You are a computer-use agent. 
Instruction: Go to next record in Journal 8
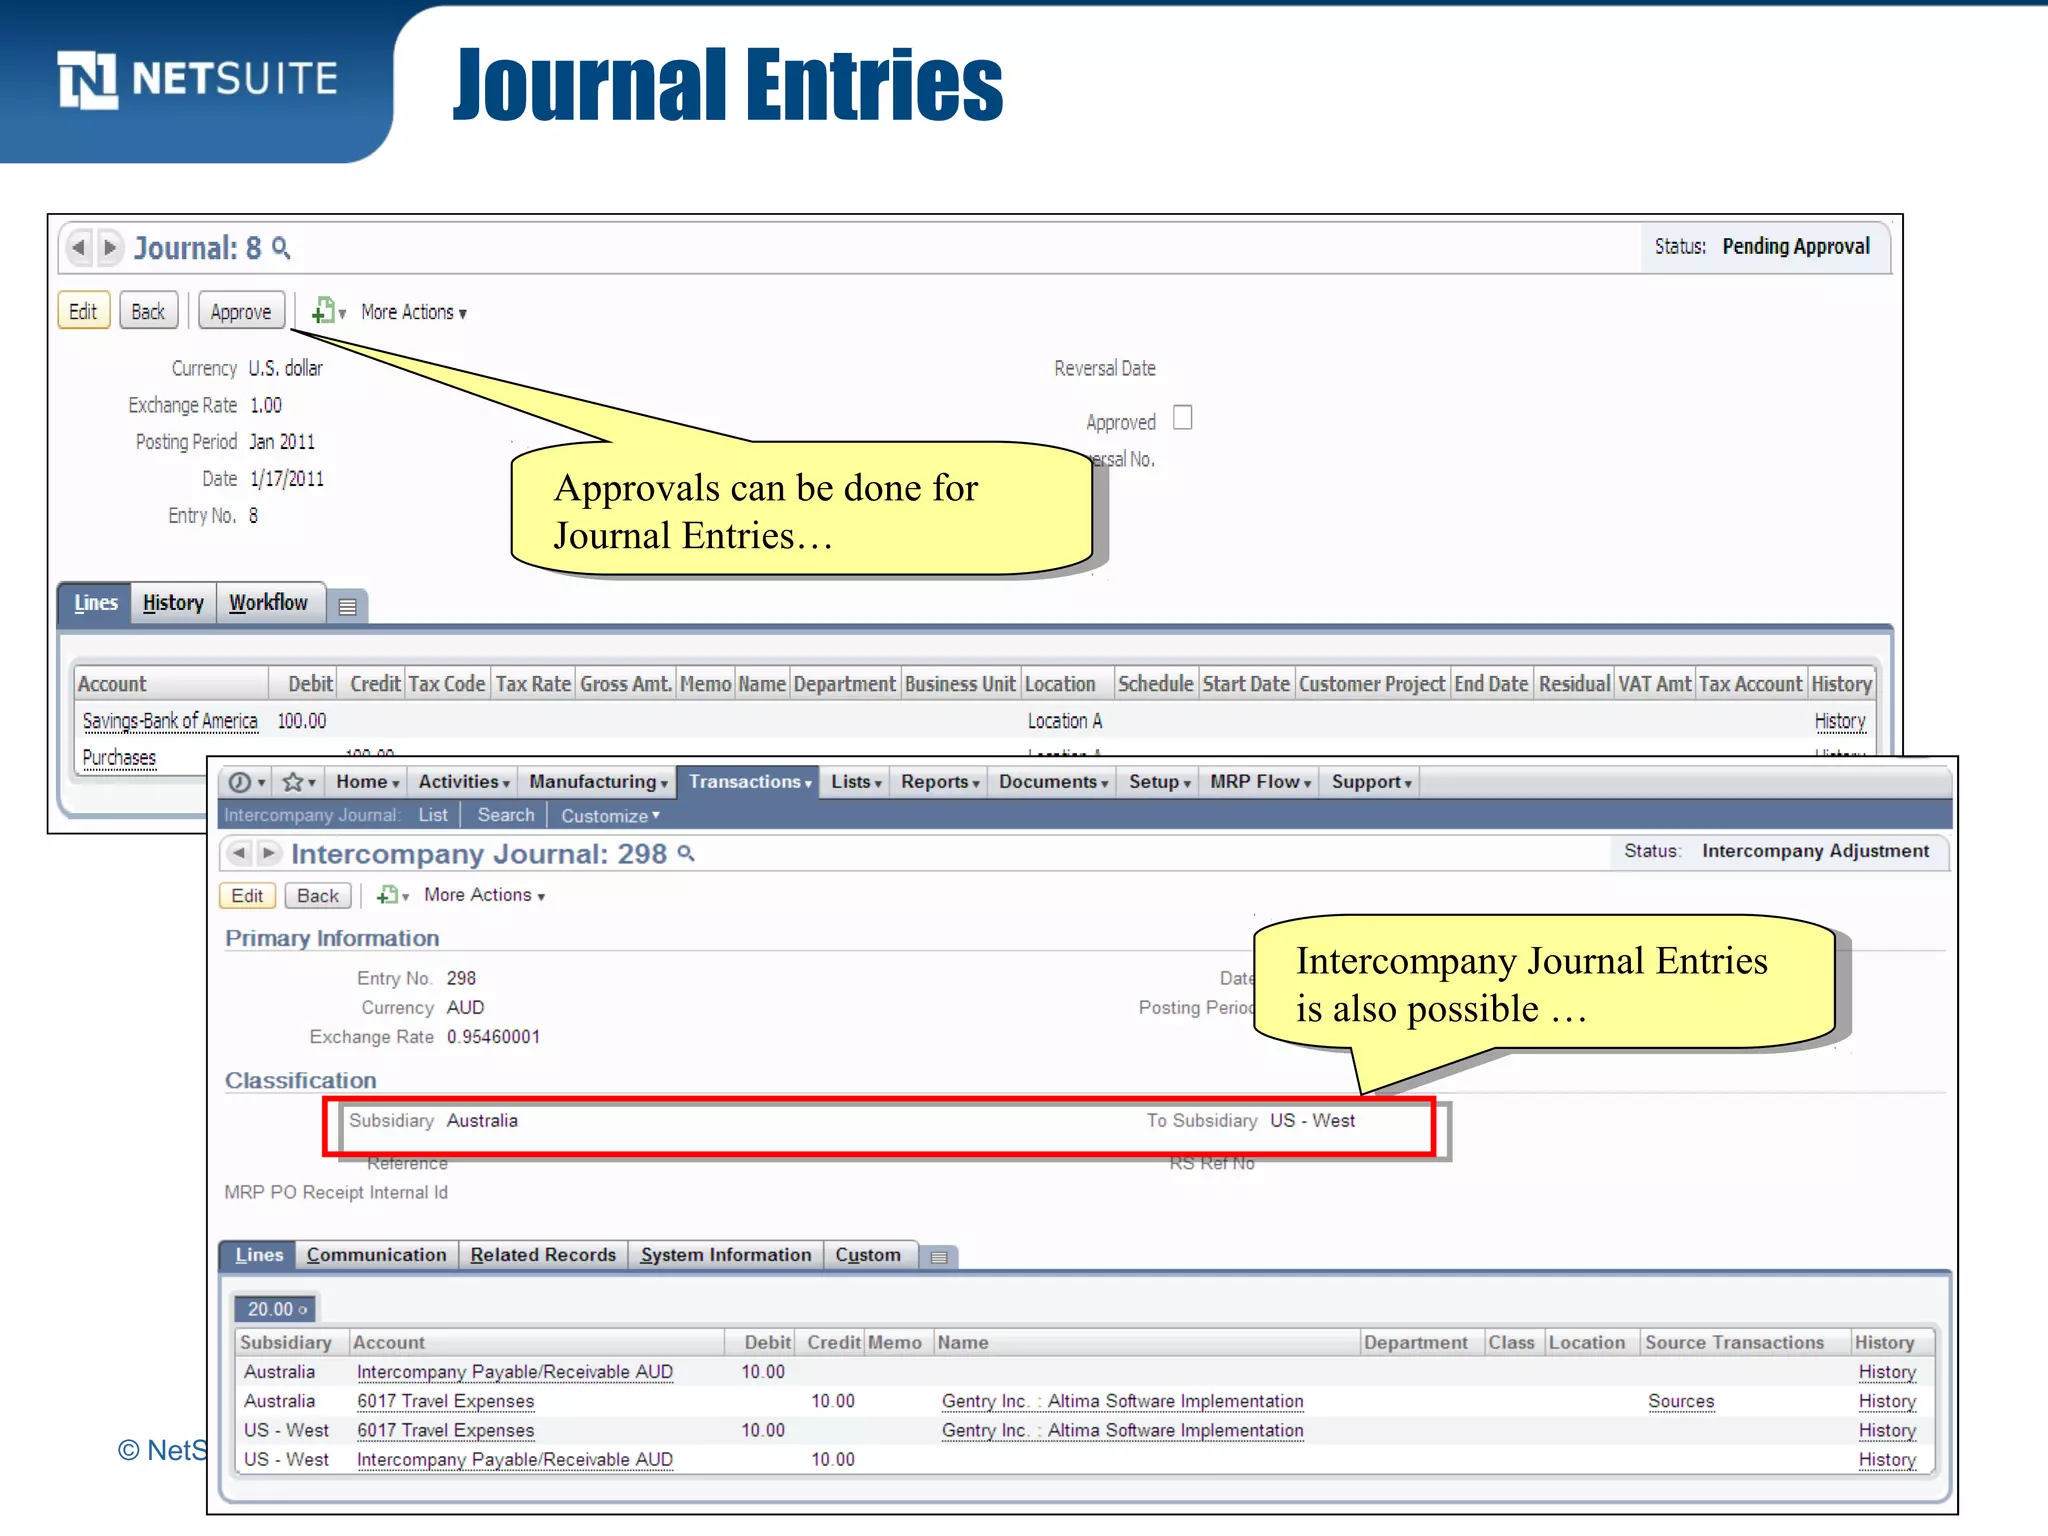pos(109,247)
